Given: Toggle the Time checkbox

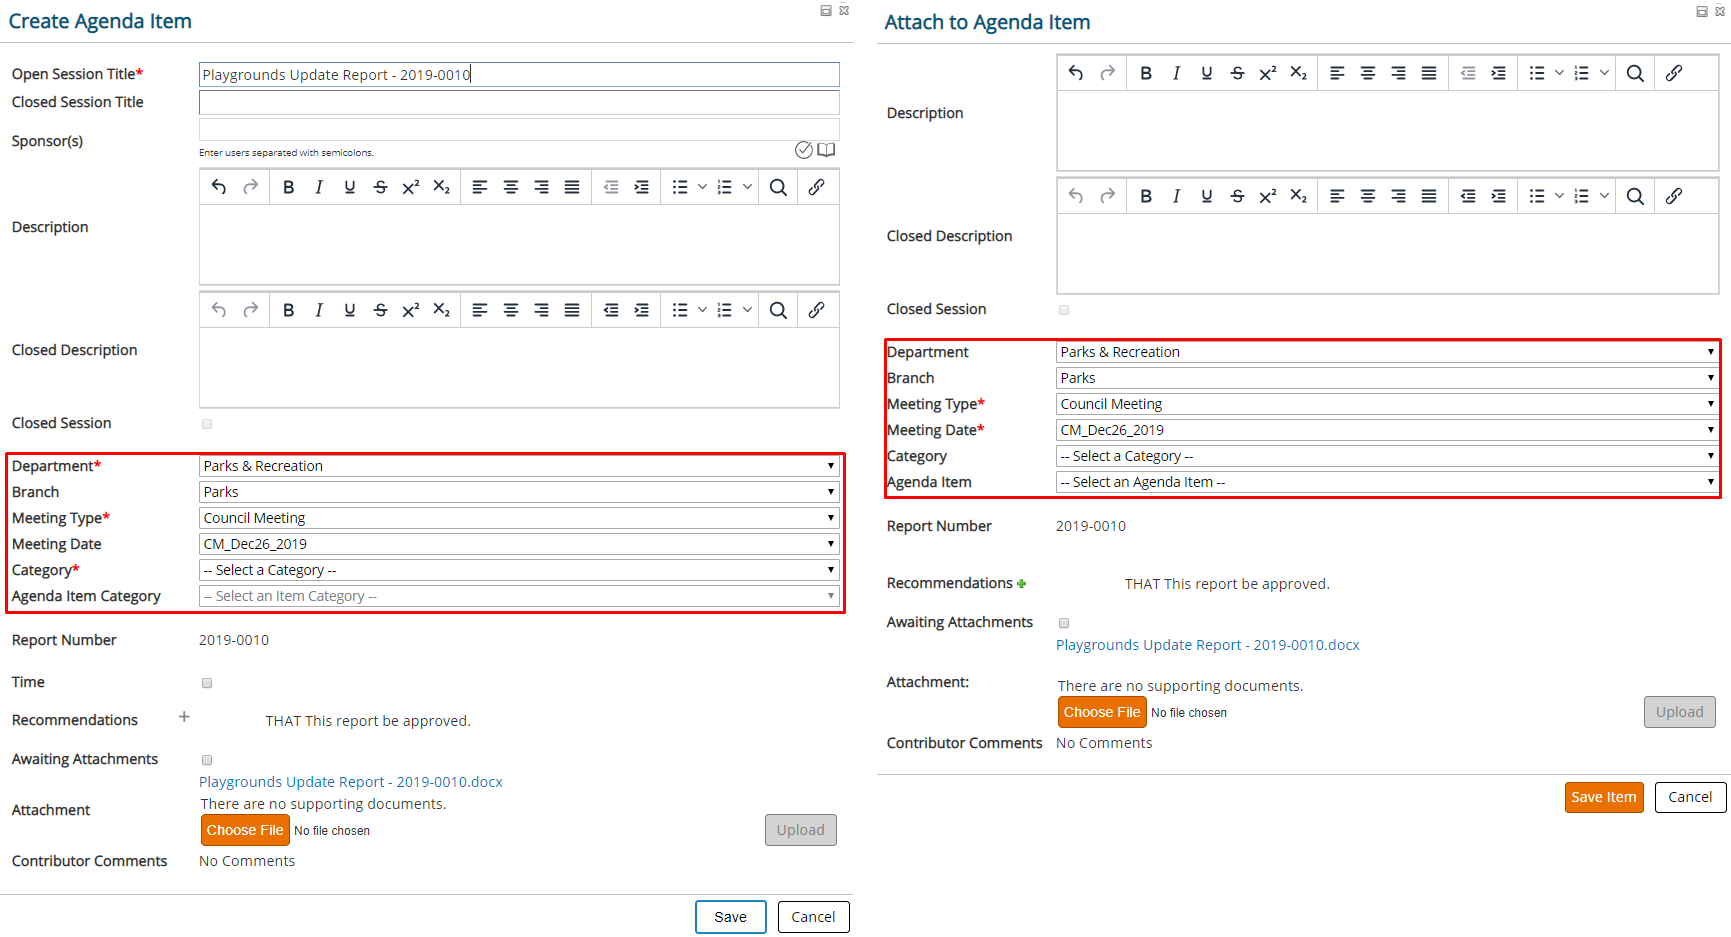Looking at the screenshot, I should [207, 683].
